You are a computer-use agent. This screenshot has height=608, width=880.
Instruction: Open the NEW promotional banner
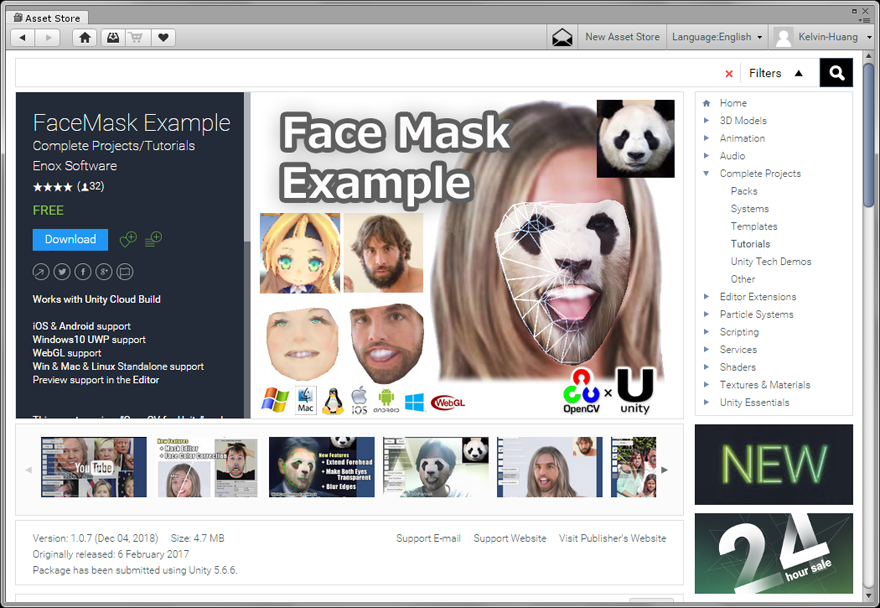pos(774,464)
